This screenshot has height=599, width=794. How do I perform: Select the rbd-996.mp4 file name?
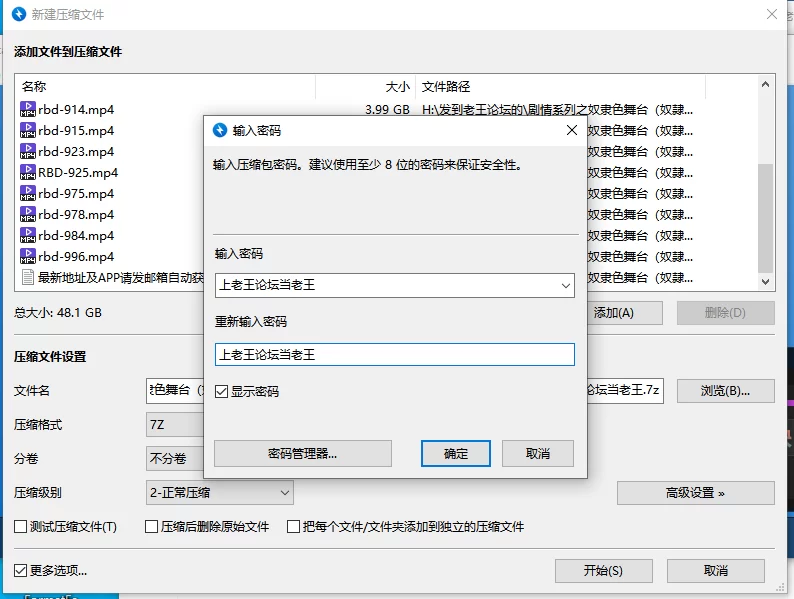[76, 256]
